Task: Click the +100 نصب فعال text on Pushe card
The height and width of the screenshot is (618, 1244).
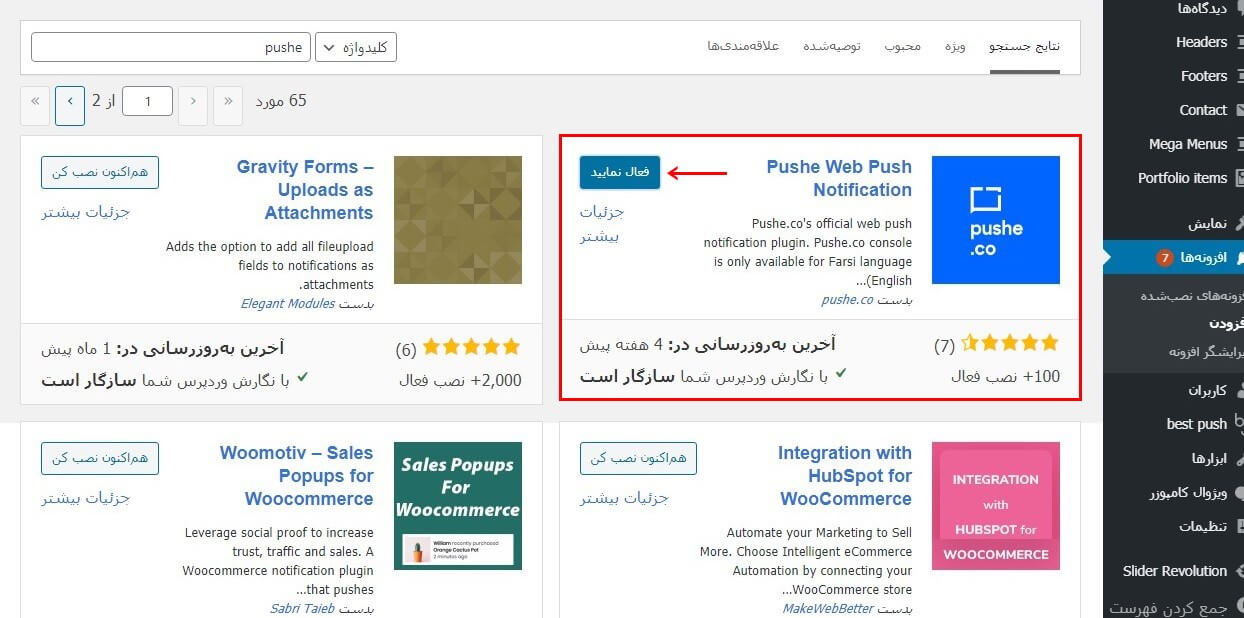Action: (1005, 378)
